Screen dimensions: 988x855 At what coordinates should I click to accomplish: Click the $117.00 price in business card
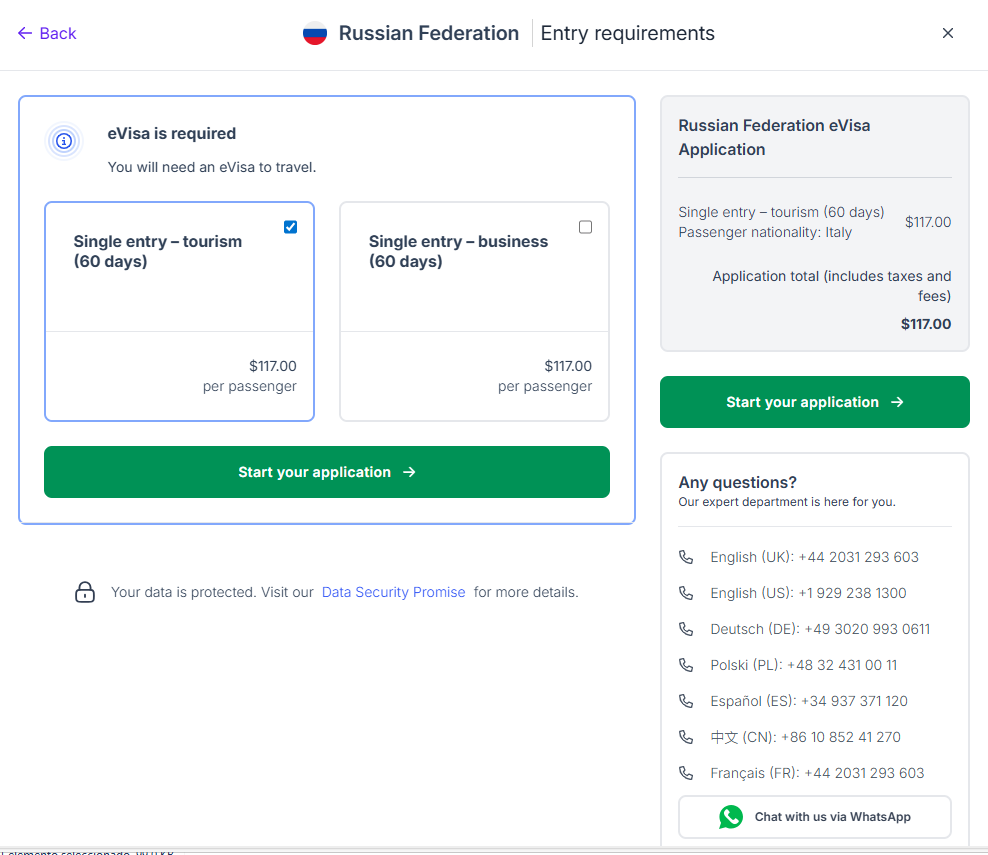click(568, 366)
